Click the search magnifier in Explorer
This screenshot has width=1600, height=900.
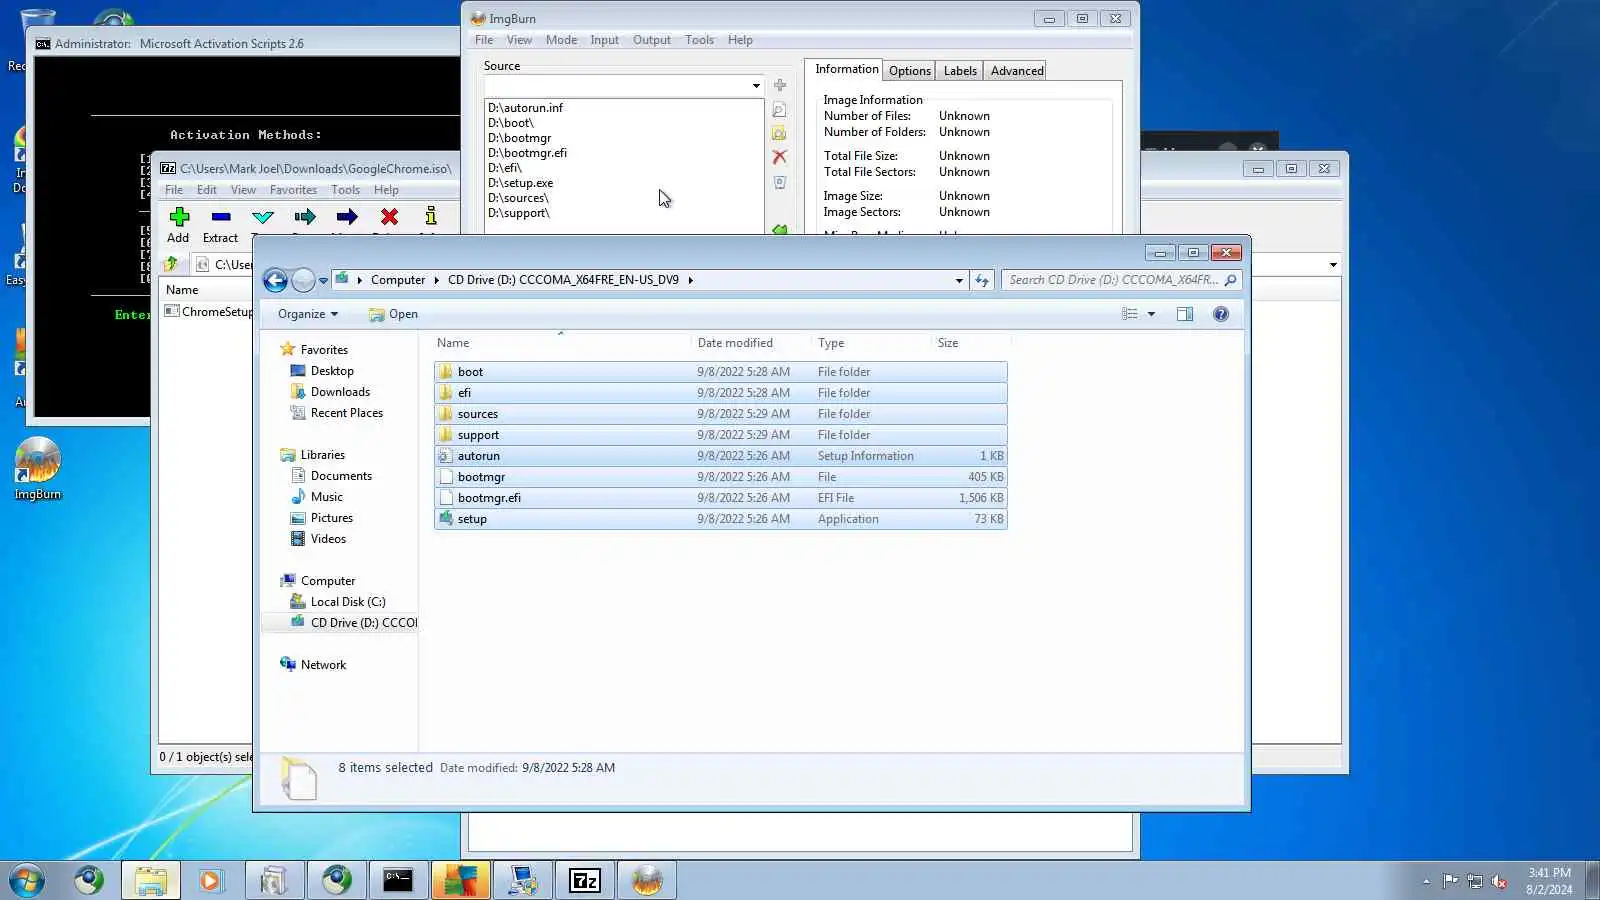[1231, 280]
